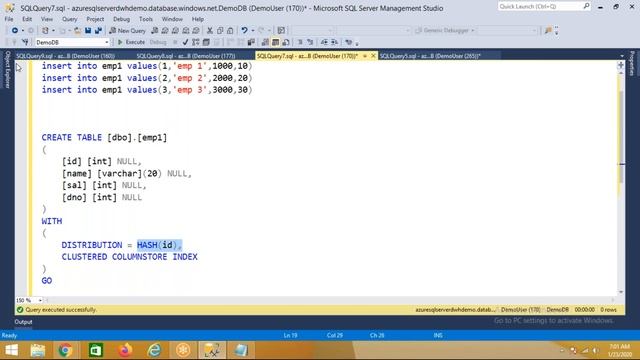Image resolution: width=640 pixels, height=360 pixels.
Task: Open the Object Explorer side panel
Action: 7,70
